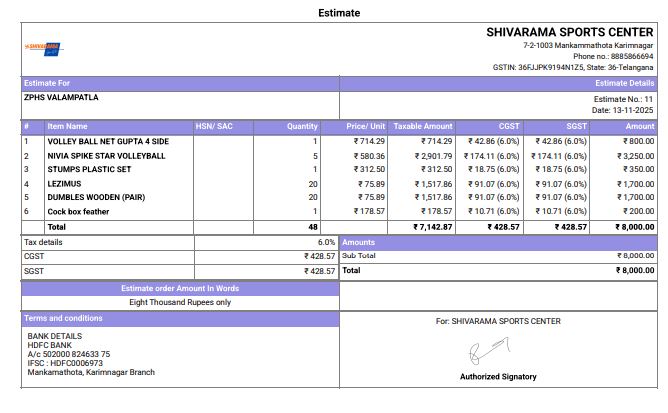Click the Quantity column header
The height and width of the screenshot is (413, 668).
click(302, 127)
